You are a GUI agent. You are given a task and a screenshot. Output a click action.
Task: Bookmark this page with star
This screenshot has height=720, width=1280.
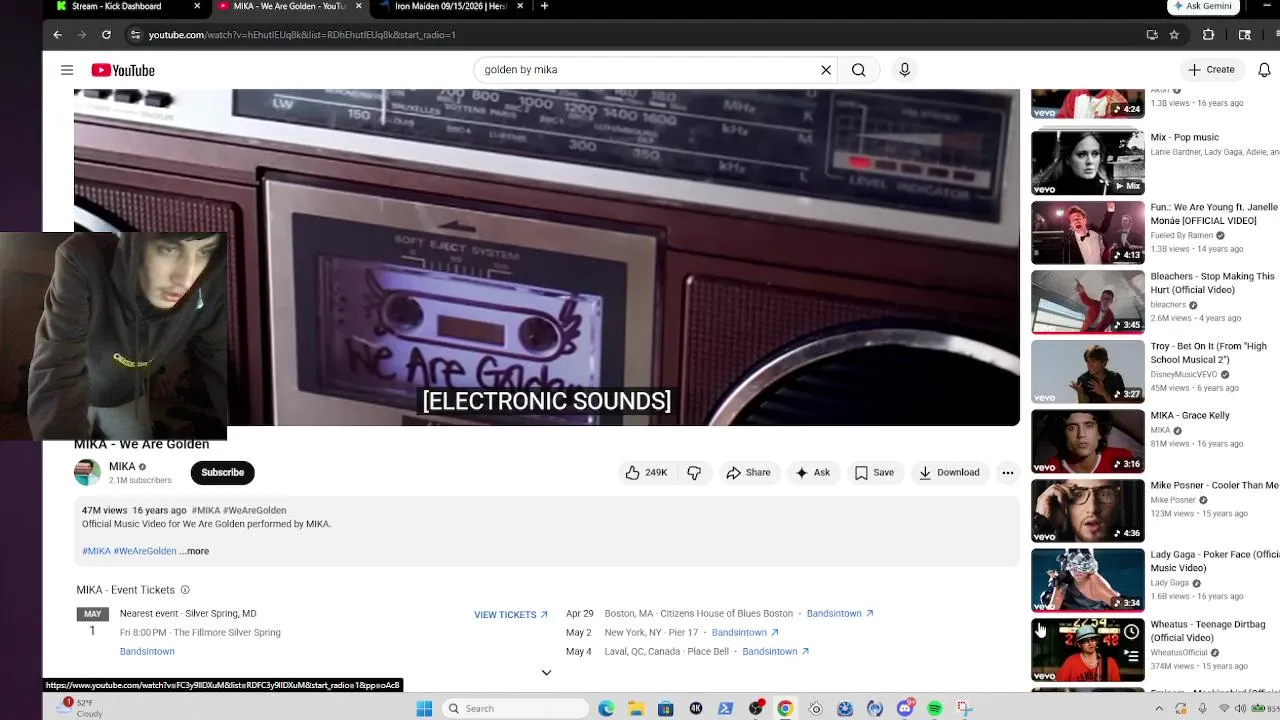coord(1174,35)
